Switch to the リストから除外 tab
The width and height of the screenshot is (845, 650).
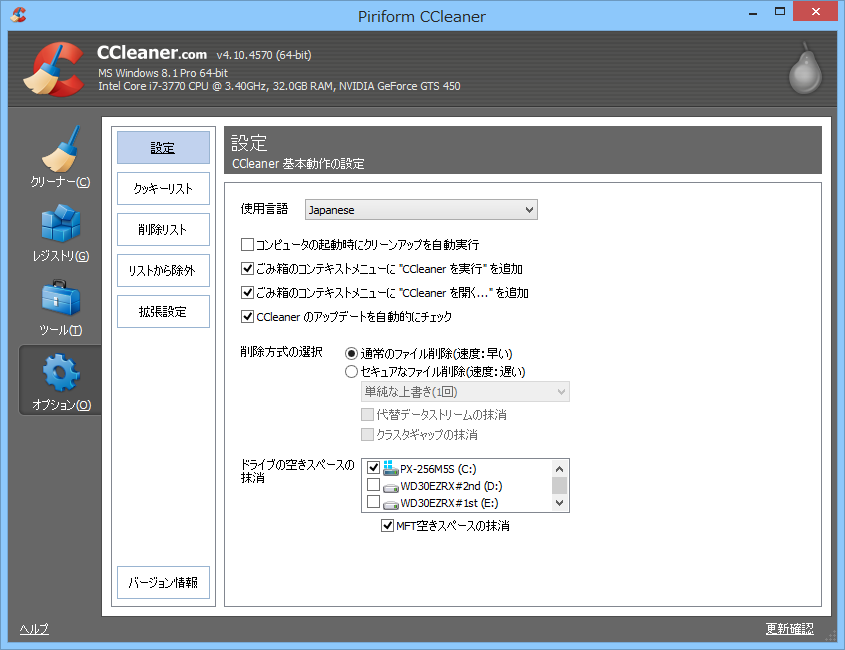(163, 271)
